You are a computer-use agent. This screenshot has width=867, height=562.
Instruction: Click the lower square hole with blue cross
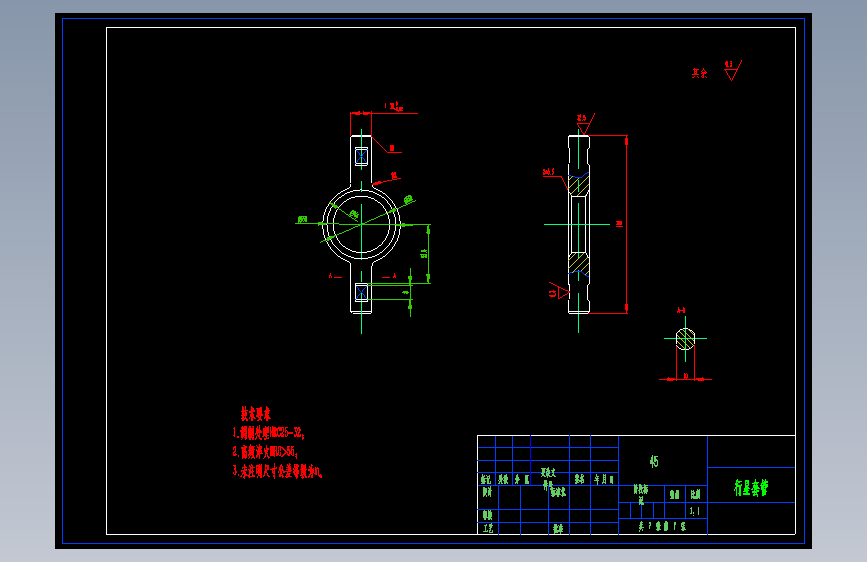pos(362,292)
